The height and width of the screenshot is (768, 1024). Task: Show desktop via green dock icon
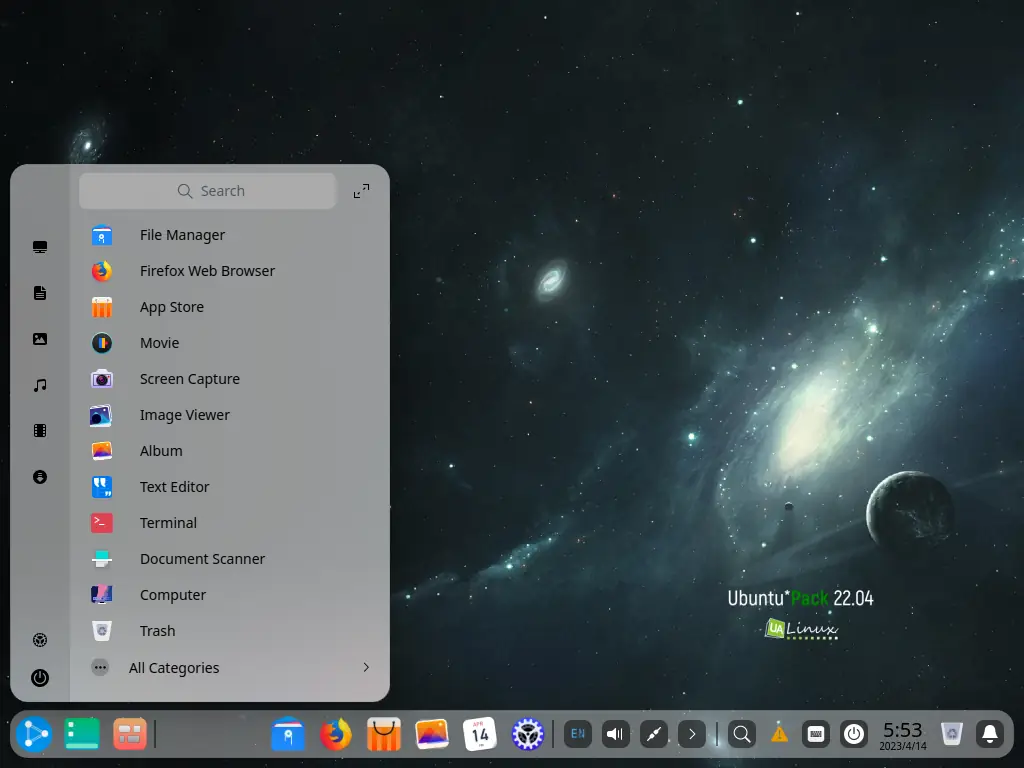coord(82,734)
